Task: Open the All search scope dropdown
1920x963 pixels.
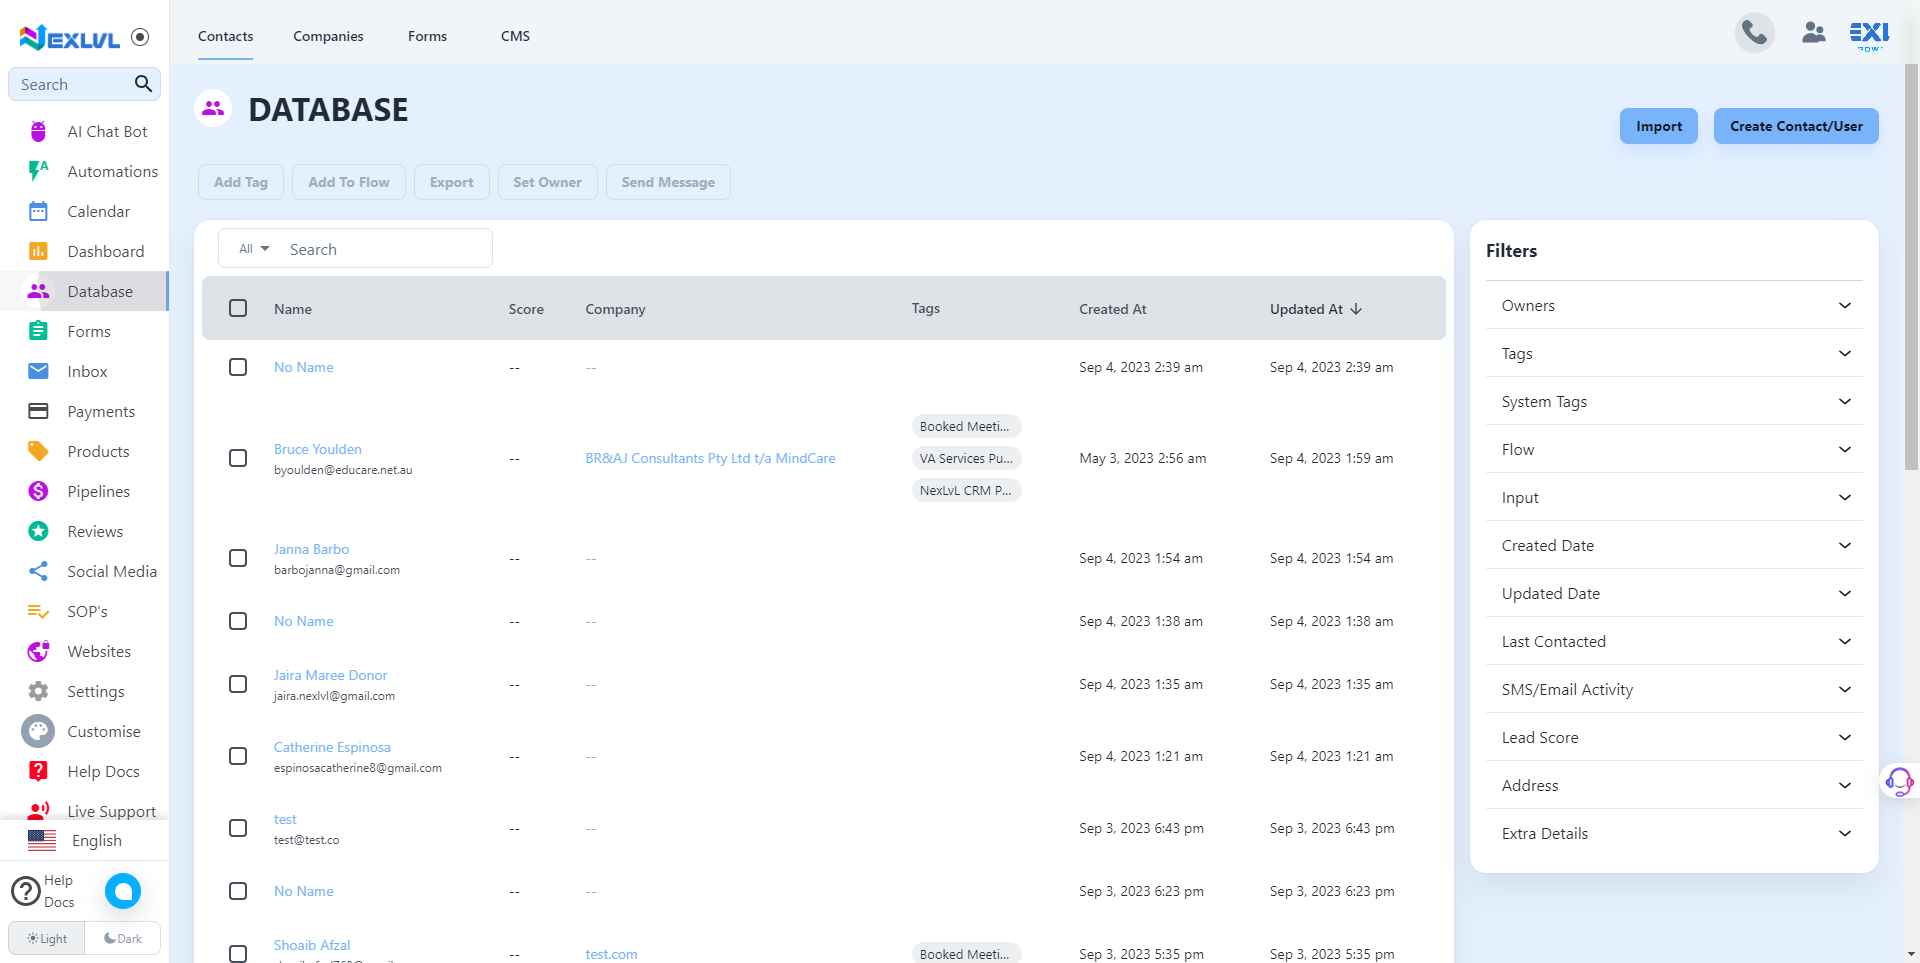Action: [x=254, y=248]
